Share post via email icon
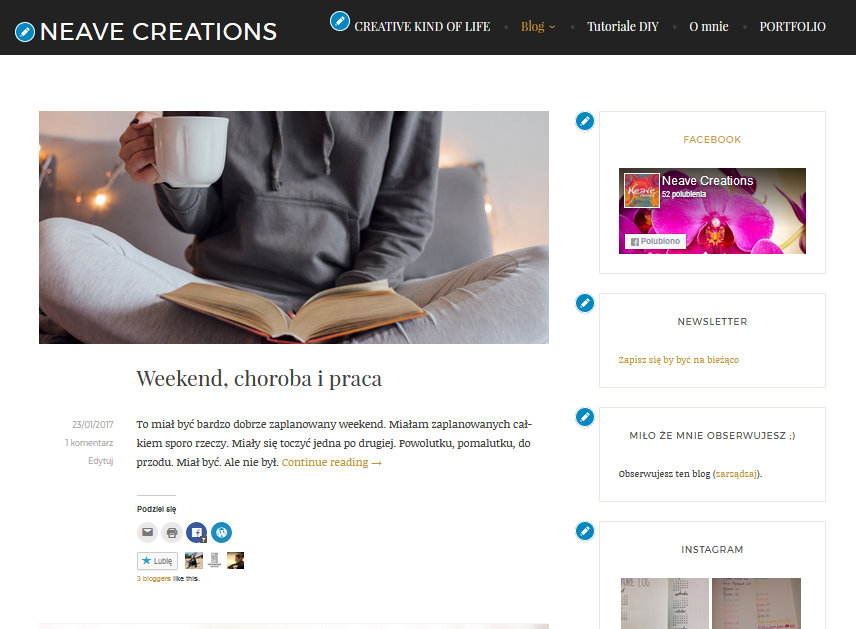This screenshot has height=629, width=856. (147, 532)
